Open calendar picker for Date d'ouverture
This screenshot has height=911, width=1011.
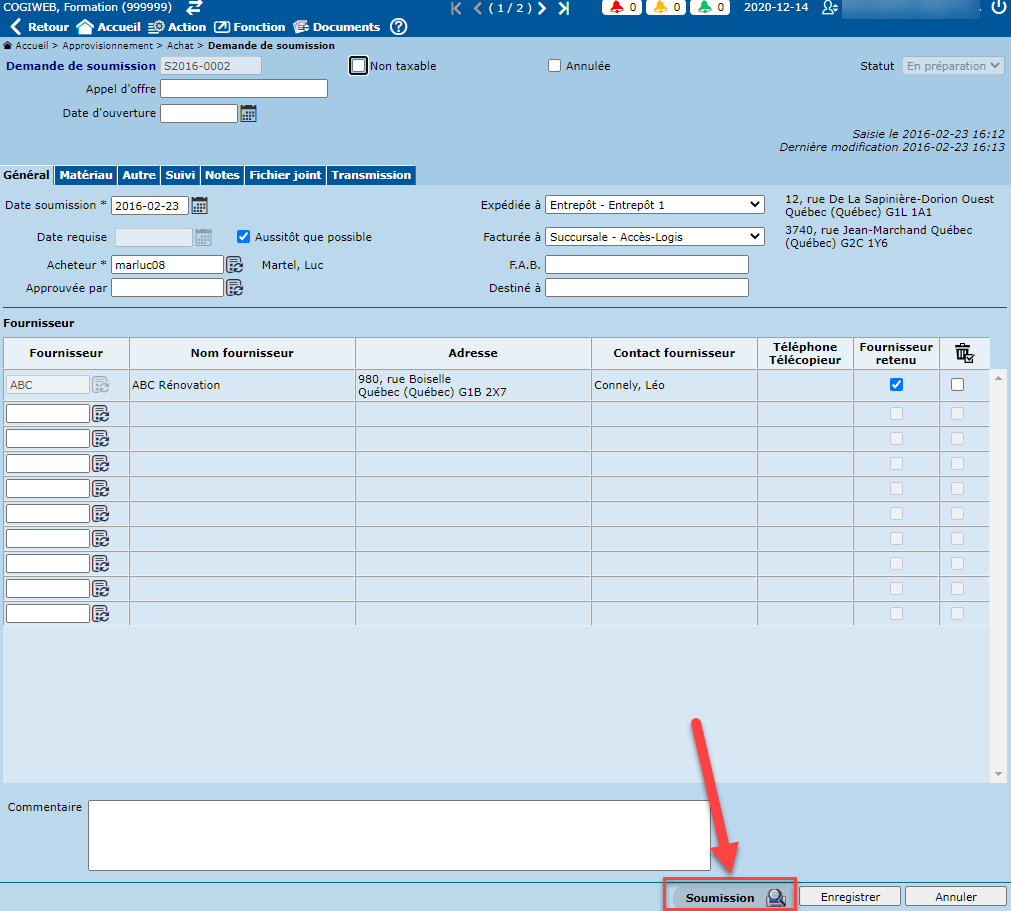pyautogui.click(x=248, y=114)
